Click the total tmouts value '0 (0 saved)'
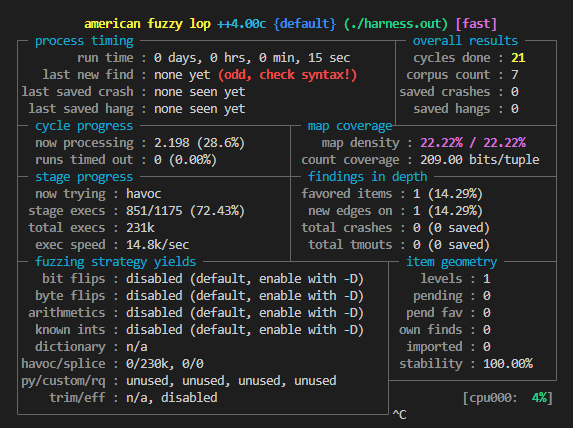The image size is (573, 428). pos(451,245)
